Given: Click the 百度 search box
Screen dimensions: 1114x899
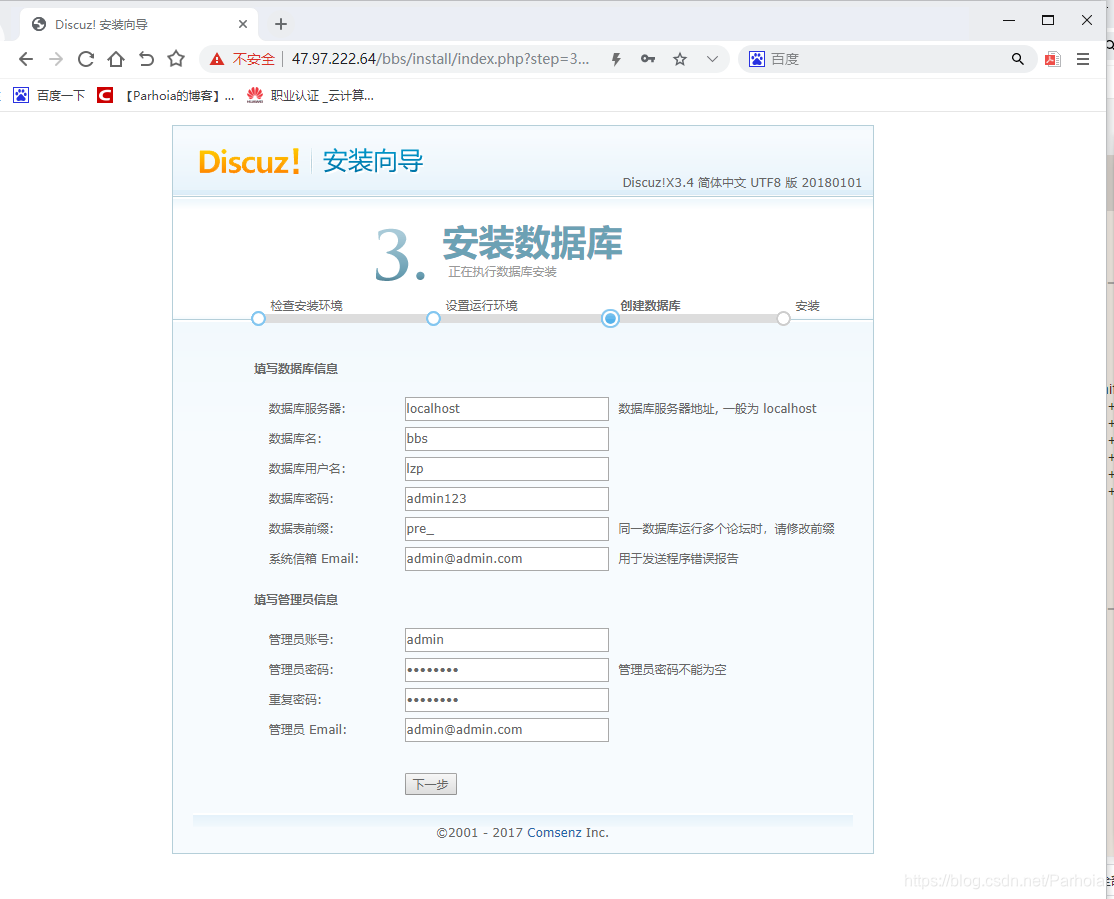Looking at the screenshot, I should pyautogui.click(x=885, y=59).
